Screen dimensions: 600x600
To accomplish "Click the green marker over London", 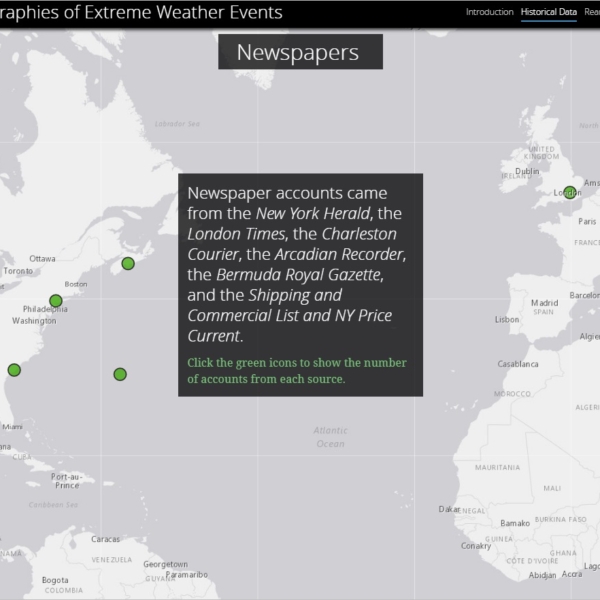I will tap(569, 193).
